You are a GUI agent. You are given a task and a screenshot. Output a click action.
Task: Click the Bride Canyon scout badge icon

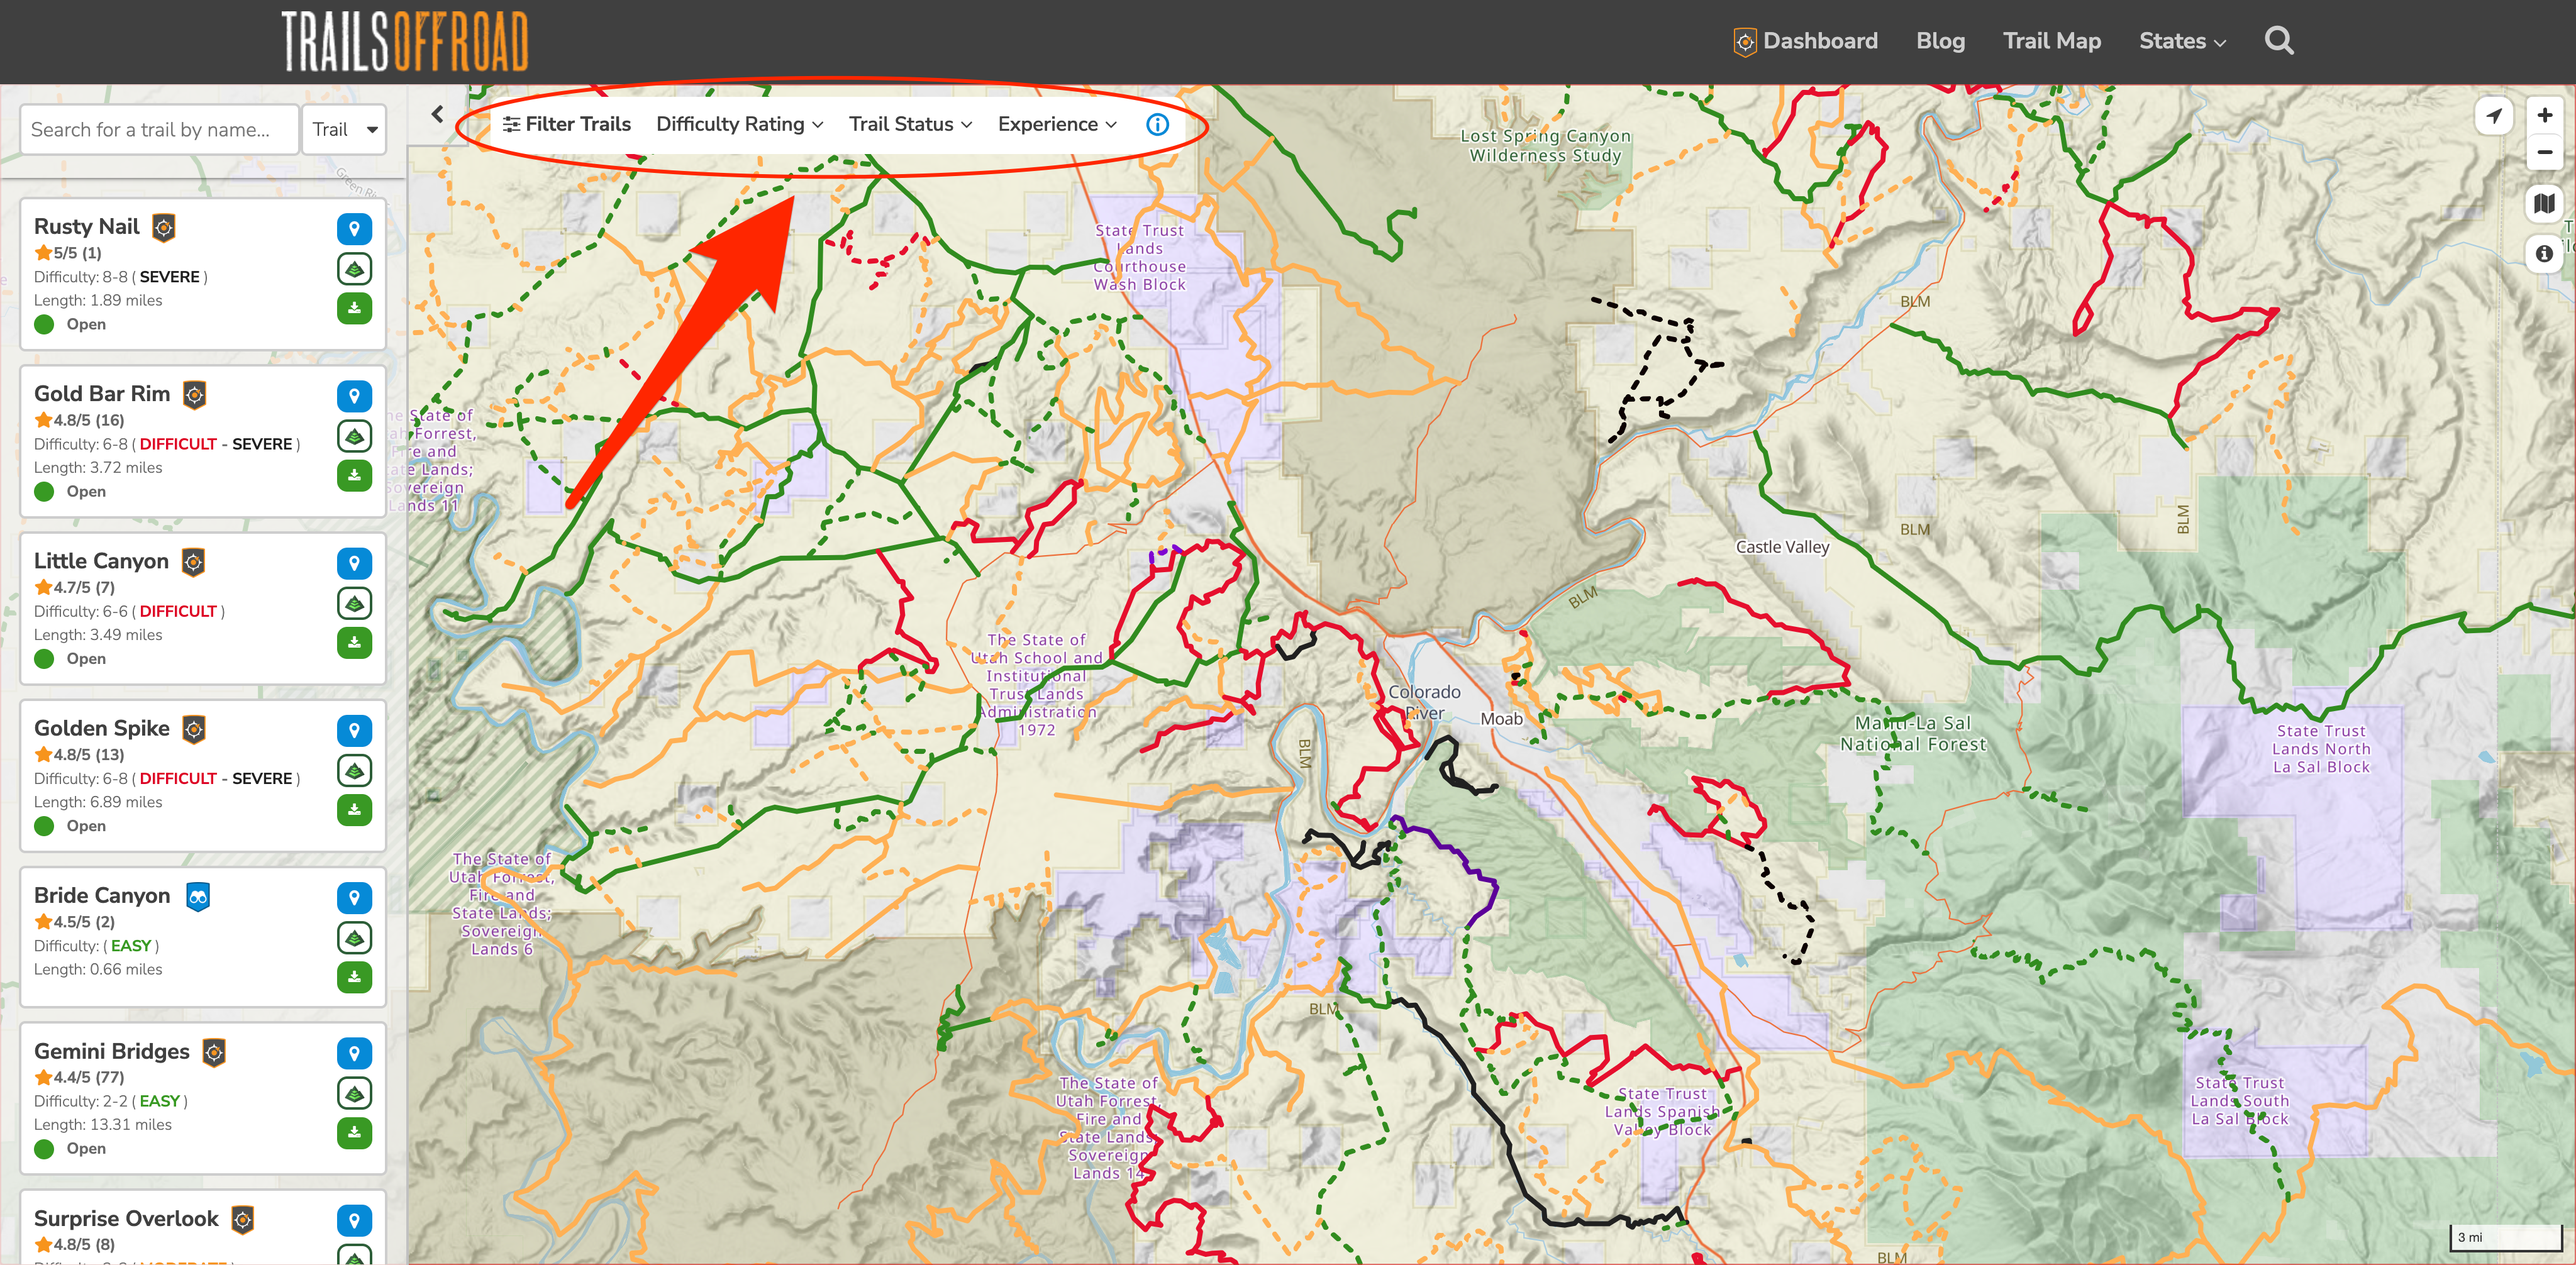tap(198, 896)
